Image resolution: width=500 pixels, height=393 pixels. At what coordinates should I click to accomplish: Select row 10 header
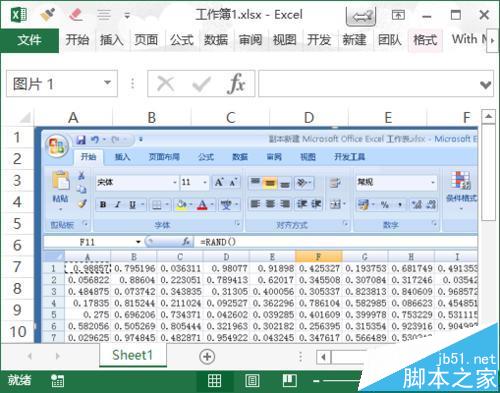tap(17, 331)
